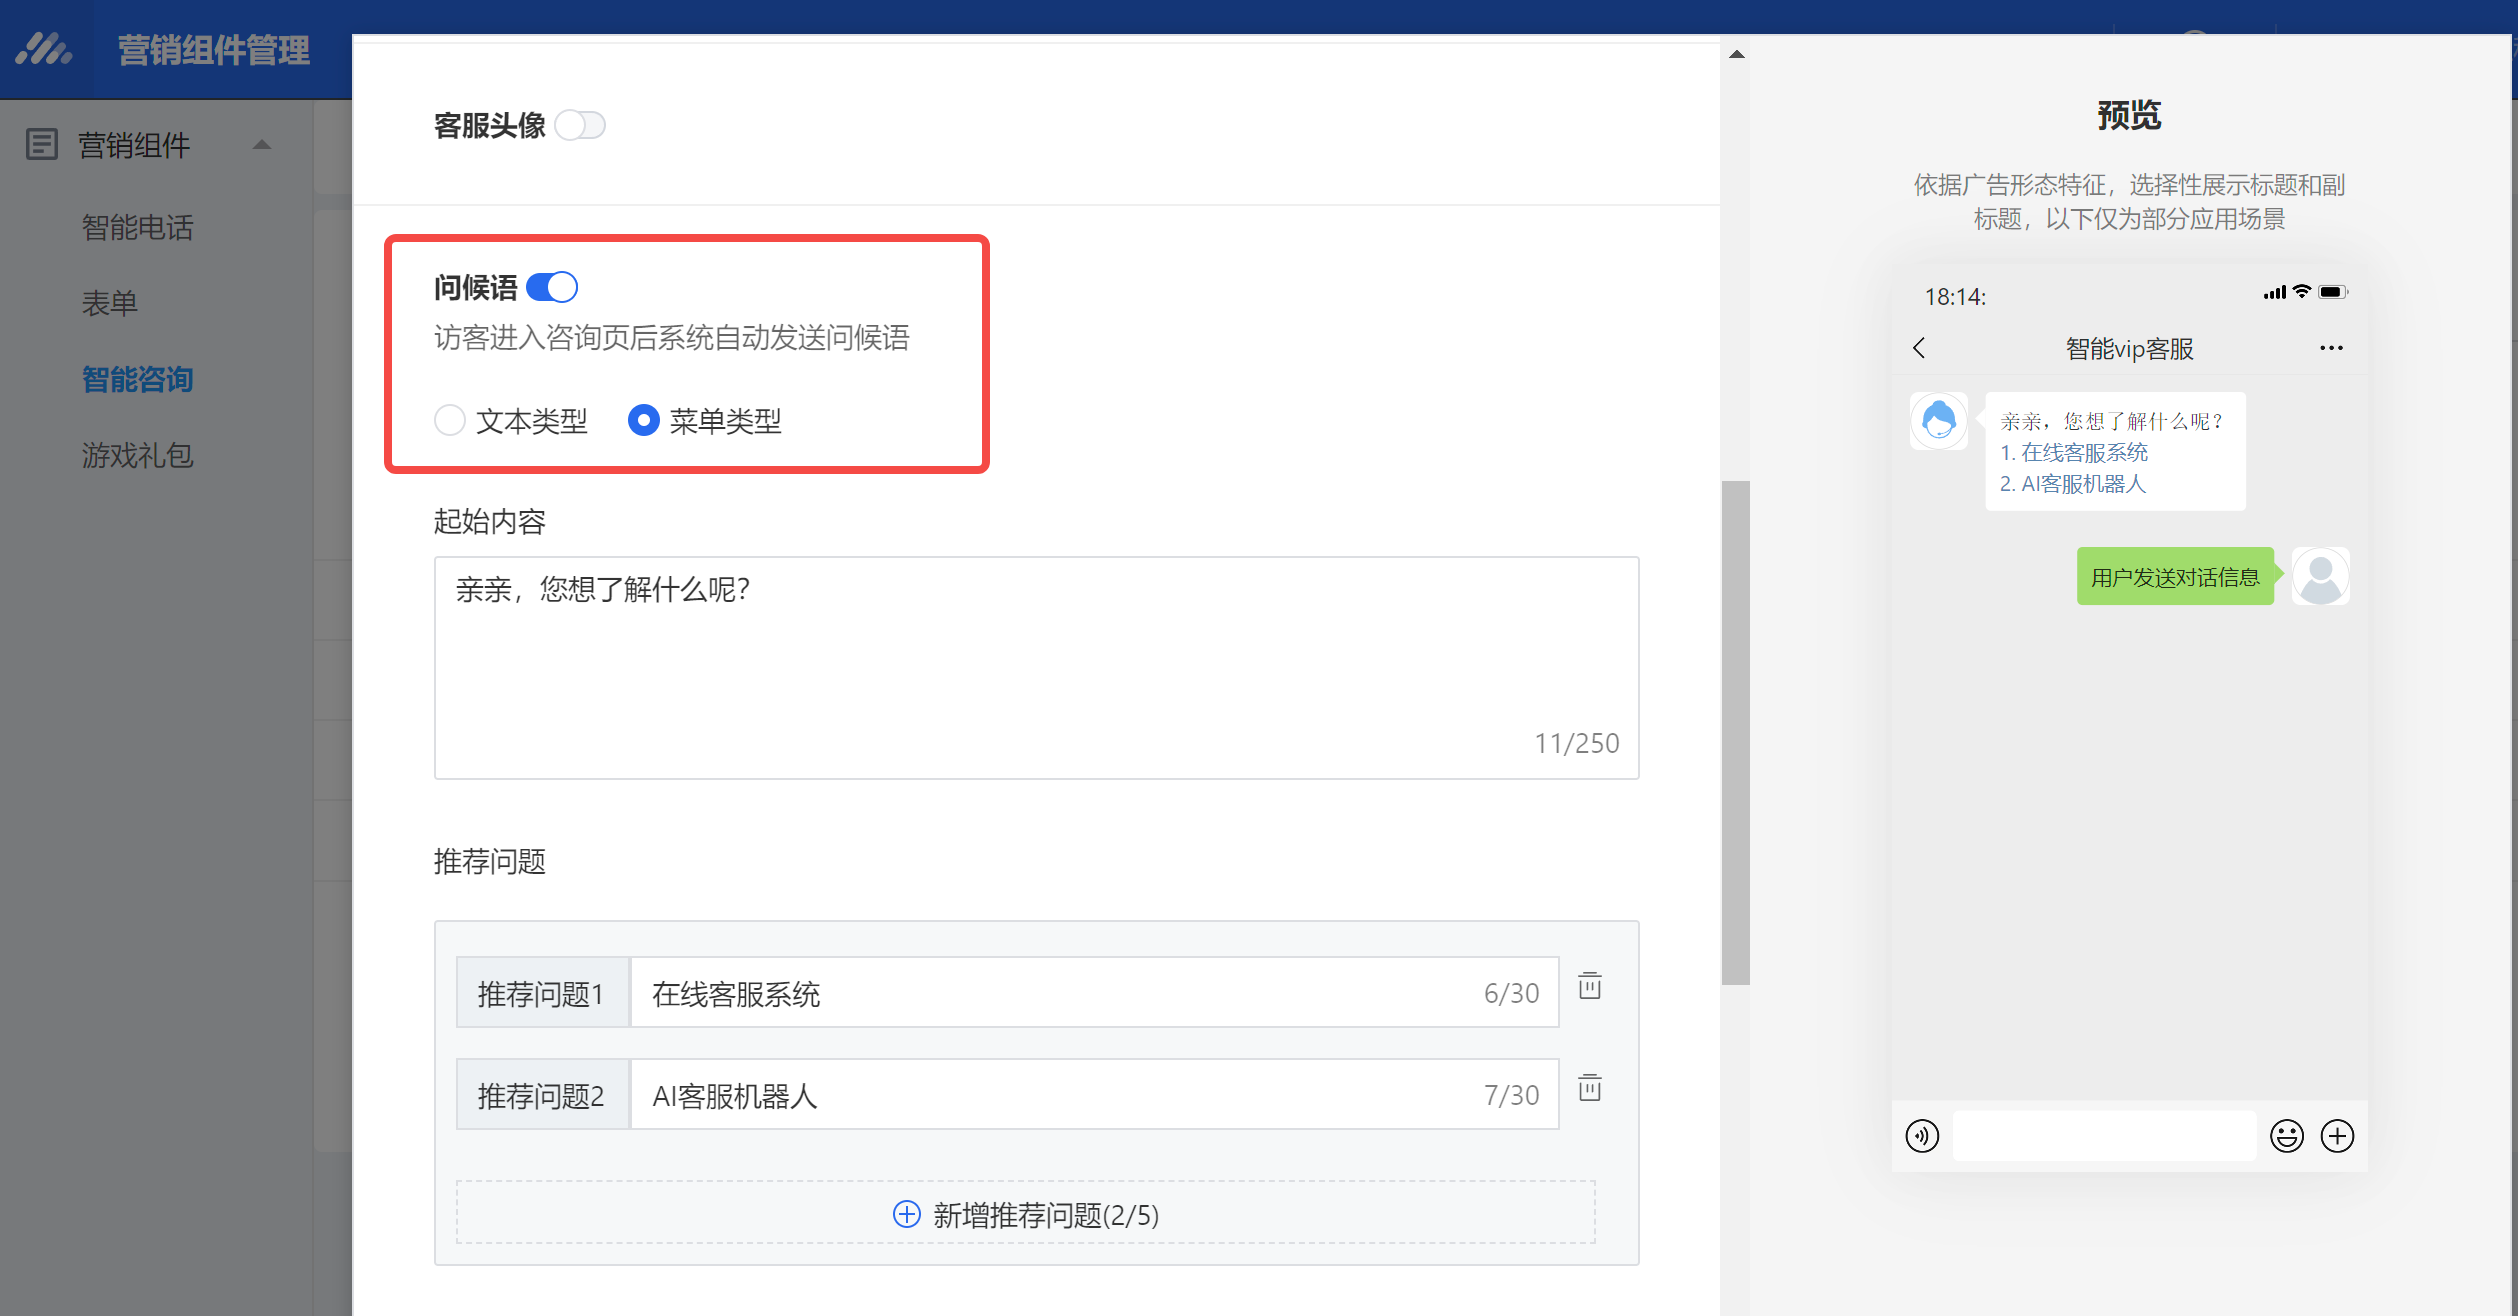Collapse the 营销组件 sidebar section

pyautogui.click(x=262, y=144)
